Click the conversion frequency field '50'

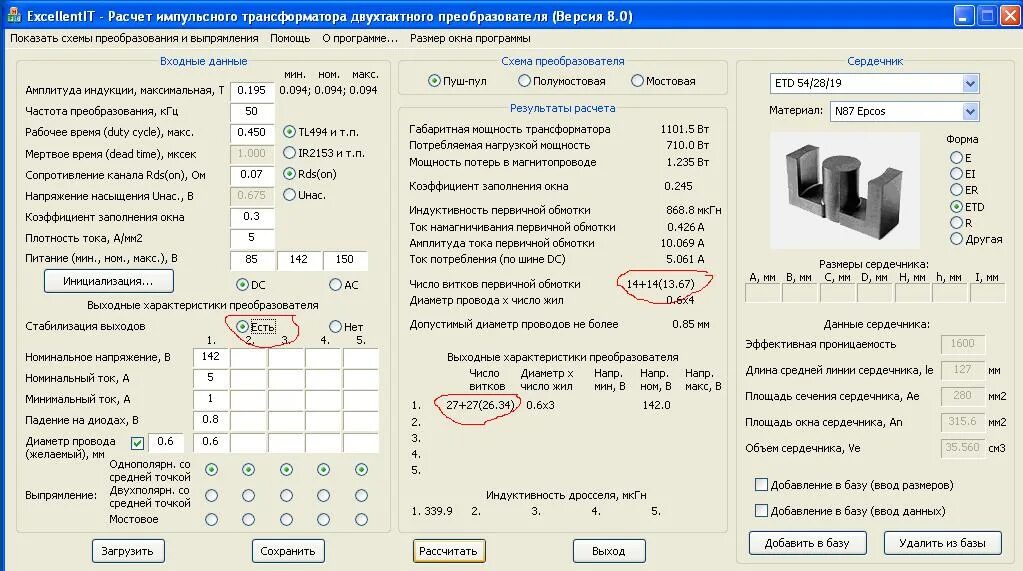point(252,112)
